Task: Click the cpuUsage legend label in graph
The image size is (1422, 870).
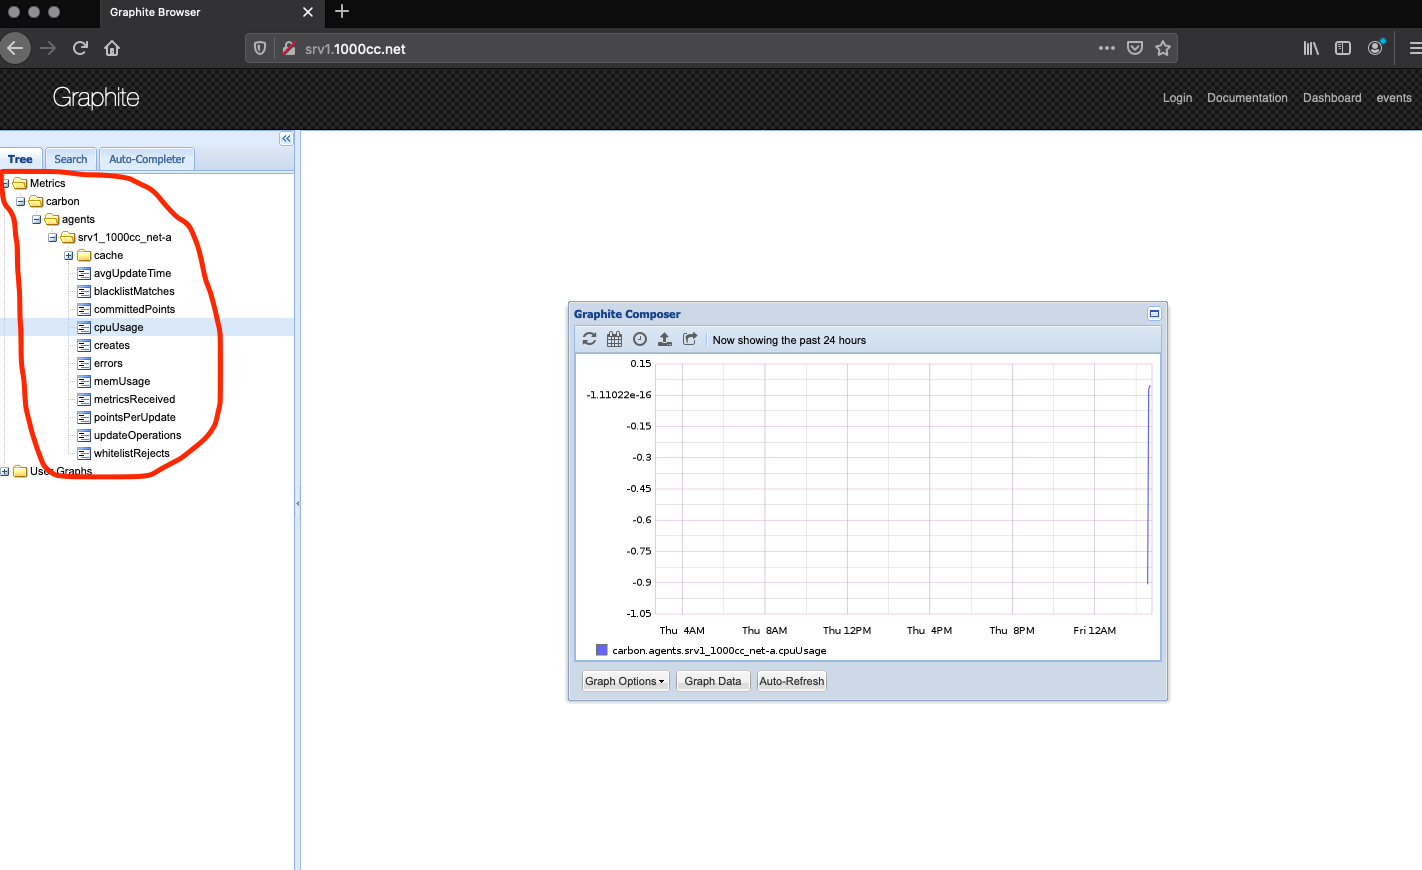Action: [719, 651]
